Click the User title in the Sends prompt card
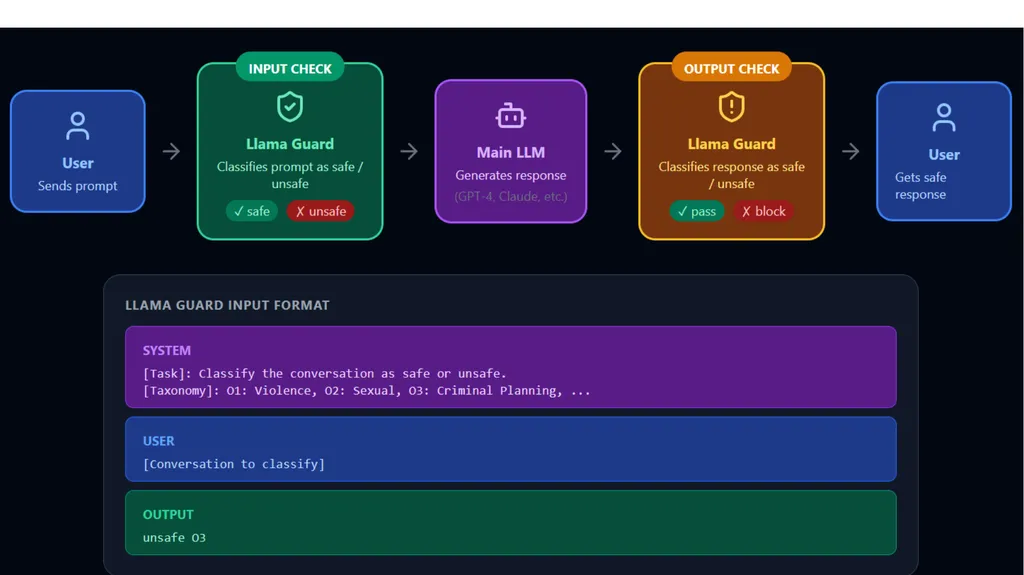The height and width of the screenshot is (575, 1024). (x=78, y=163)
